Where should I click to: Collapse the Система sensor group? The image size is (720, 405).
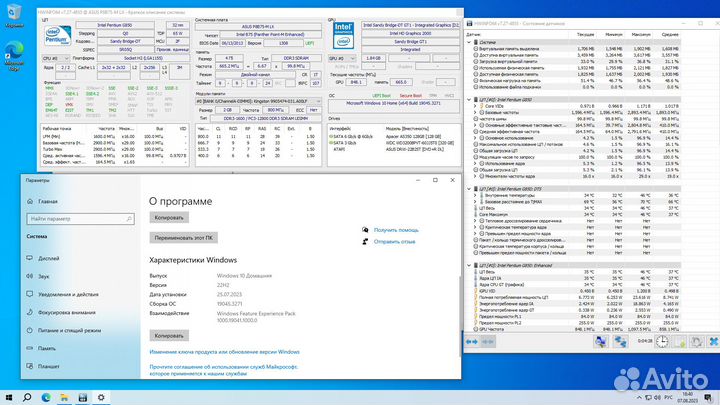point(469,42)
